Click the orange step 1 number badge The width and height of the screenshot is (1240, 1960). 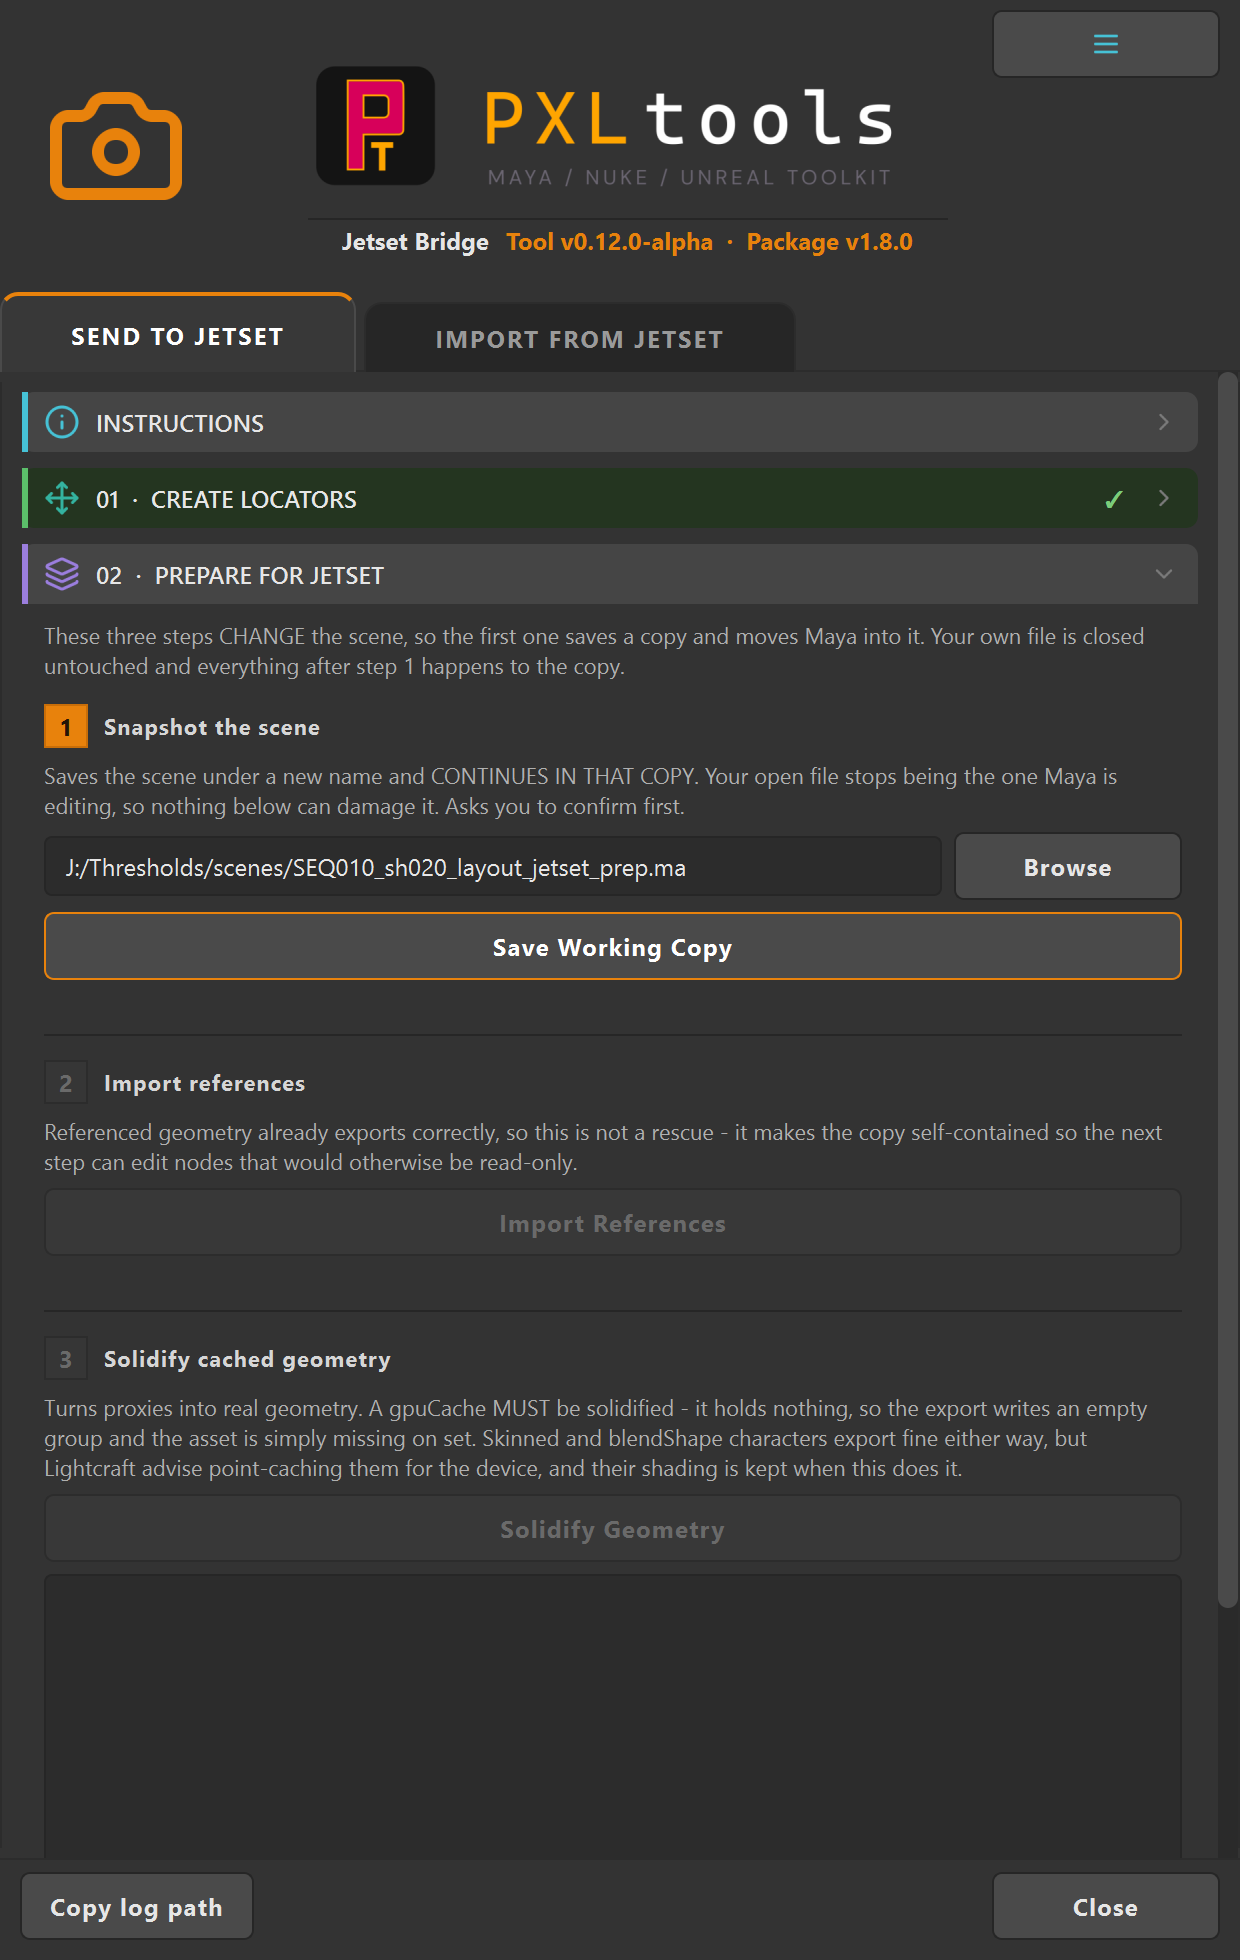[66, 727]
